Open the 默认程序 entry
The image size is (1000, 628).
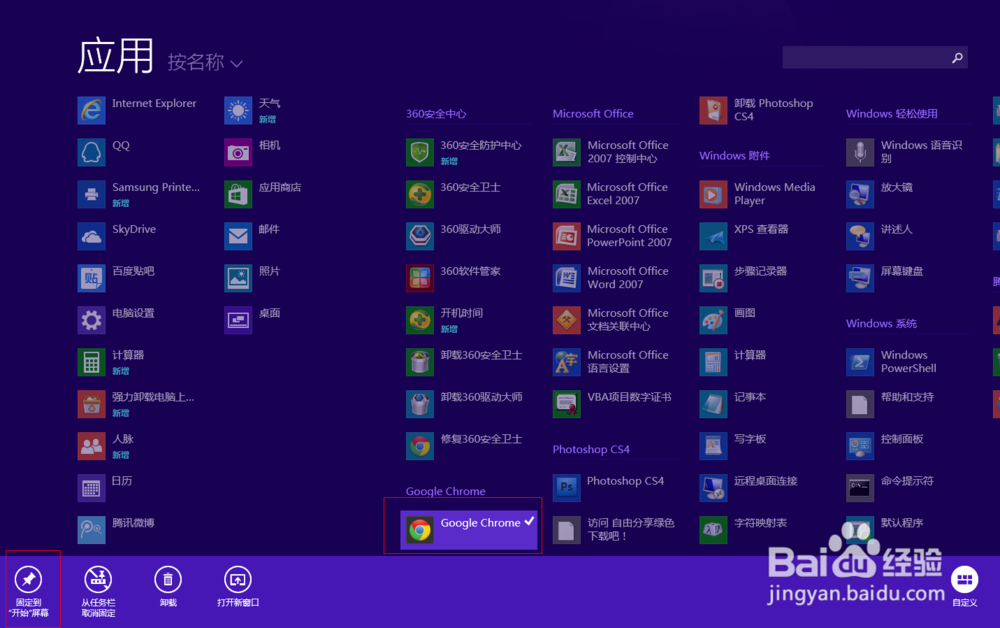(x=886, y=530)
